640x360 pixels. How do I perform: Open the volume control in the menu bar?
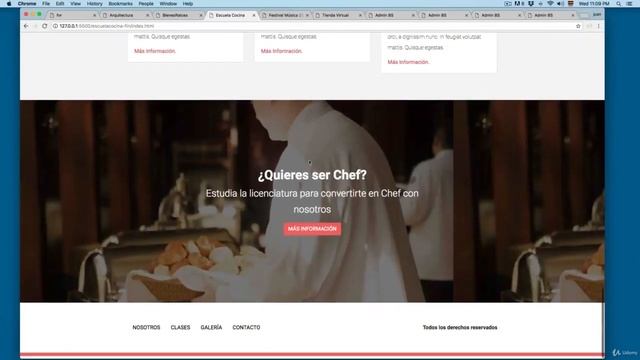(x=560, y=4)
